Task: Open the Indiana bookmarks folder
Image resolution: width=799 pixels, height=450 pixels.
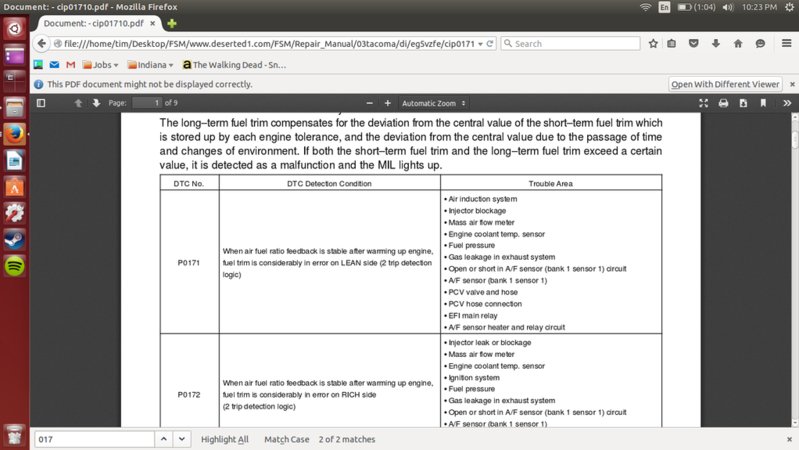Action: coord(150,65)
